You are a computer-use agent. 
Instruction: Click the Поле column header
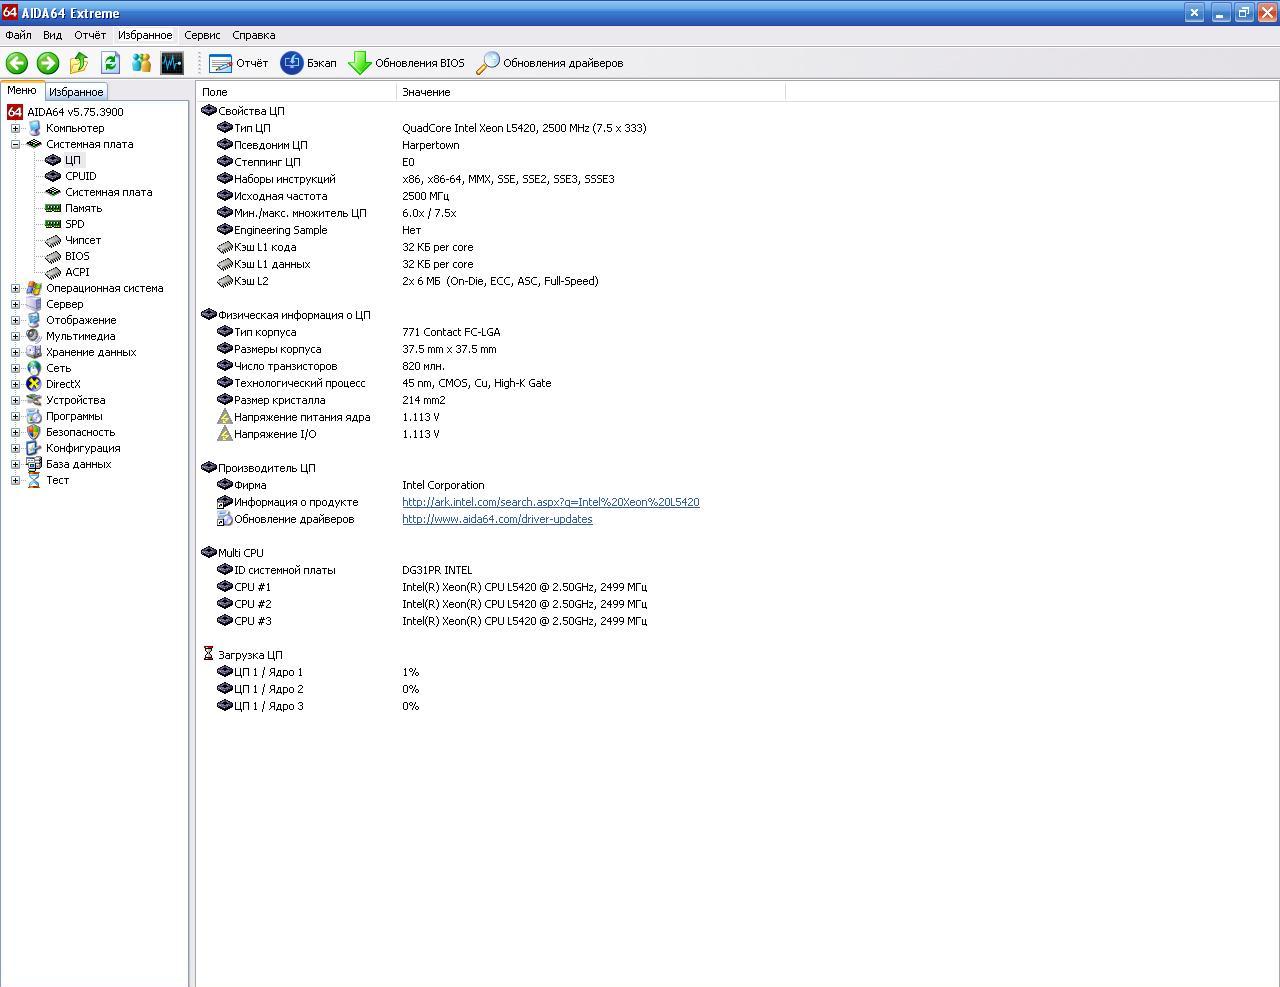pyautogui.click(x=297, y=92)
